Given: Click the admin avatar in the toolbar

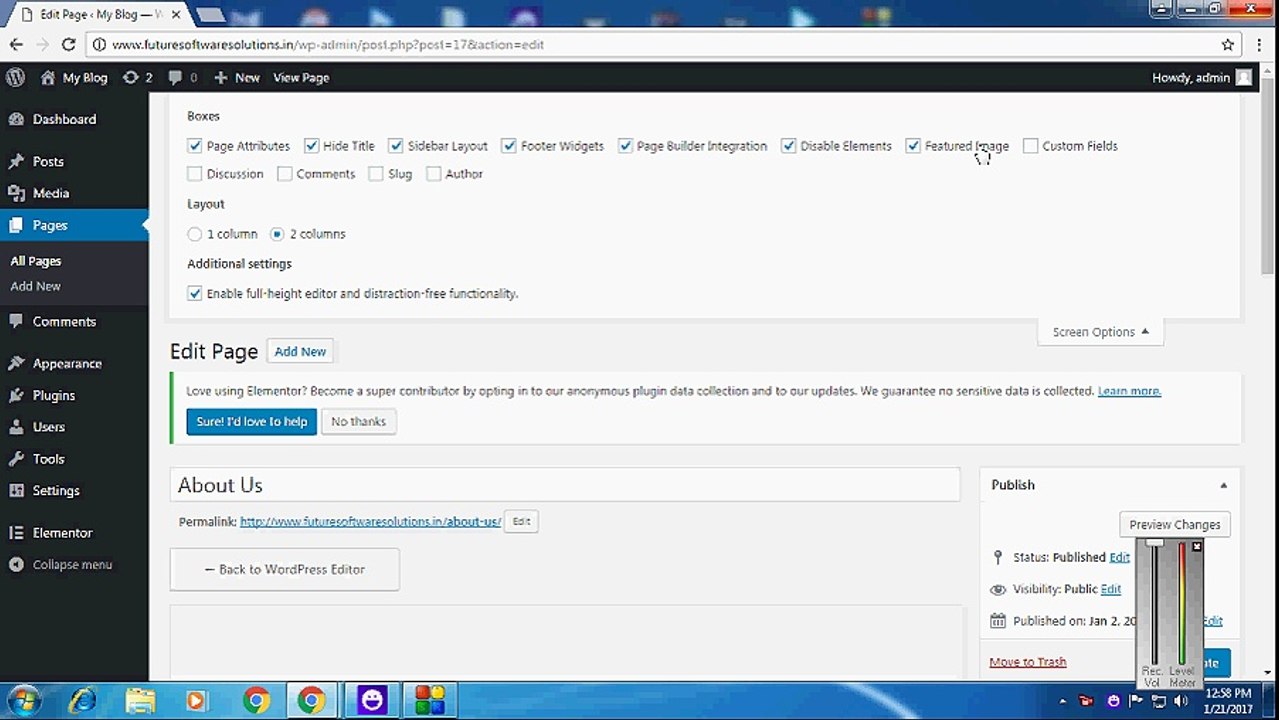Looking at the screenshot, I should 1243,77.
